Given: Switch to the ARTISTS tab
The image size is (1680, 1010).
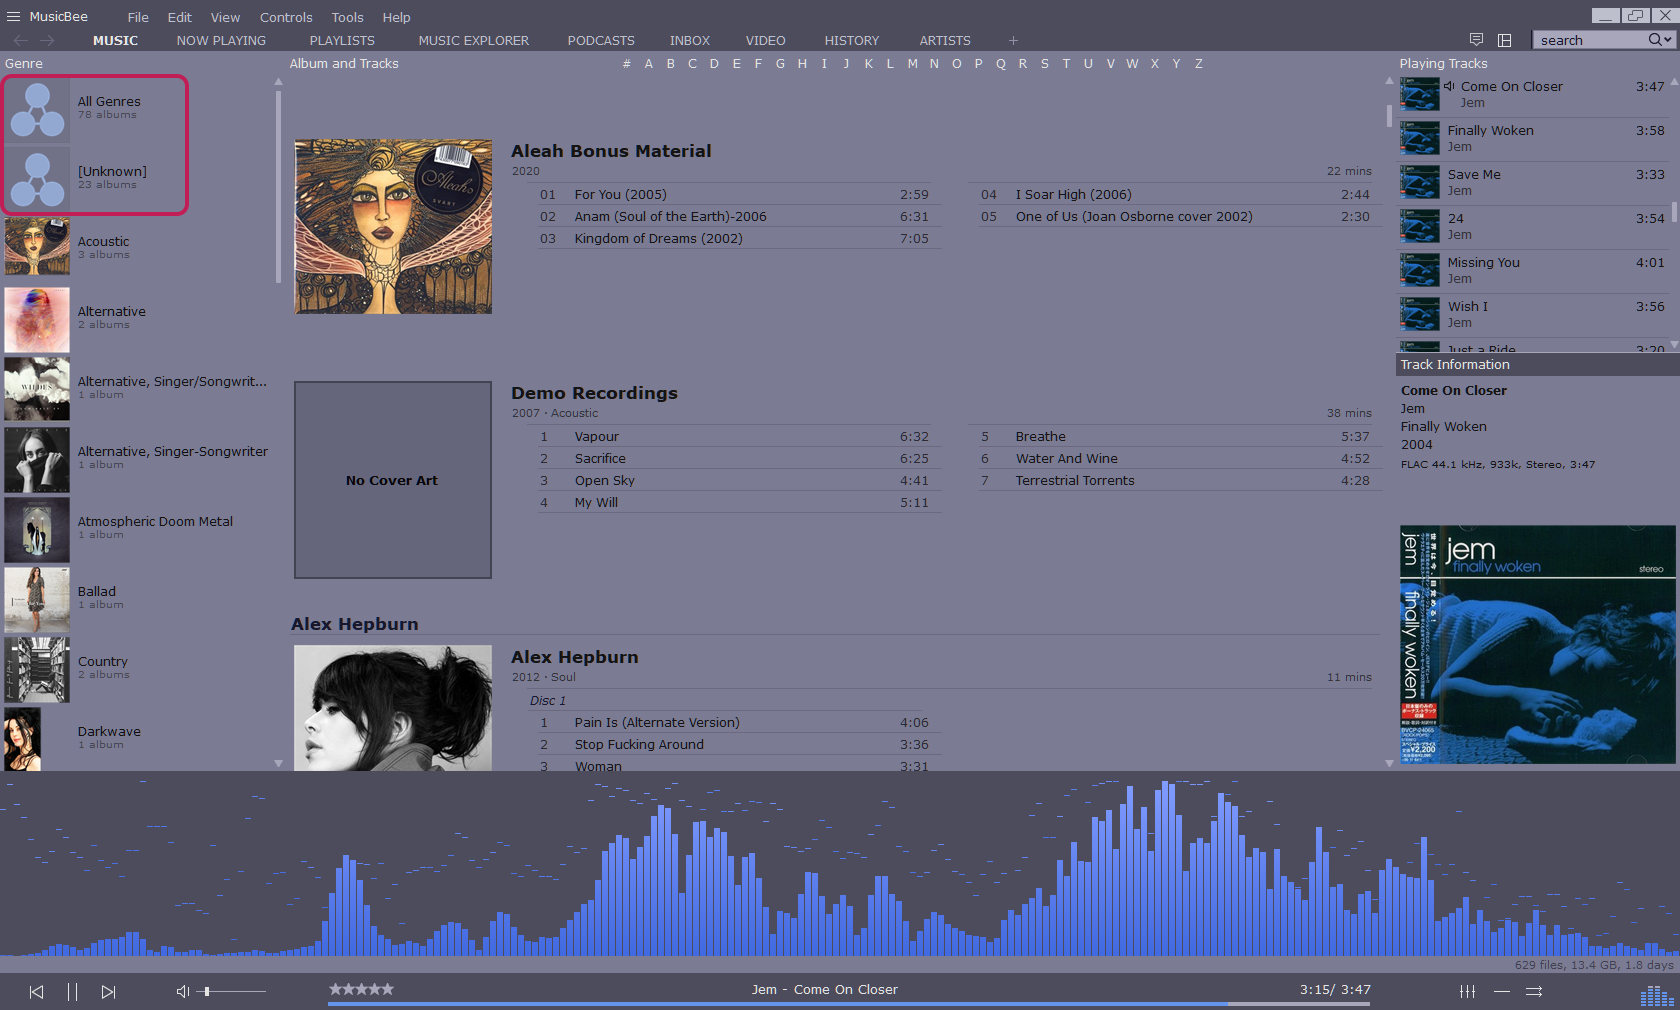Looking at the screenshot, I should pos(945,40).
